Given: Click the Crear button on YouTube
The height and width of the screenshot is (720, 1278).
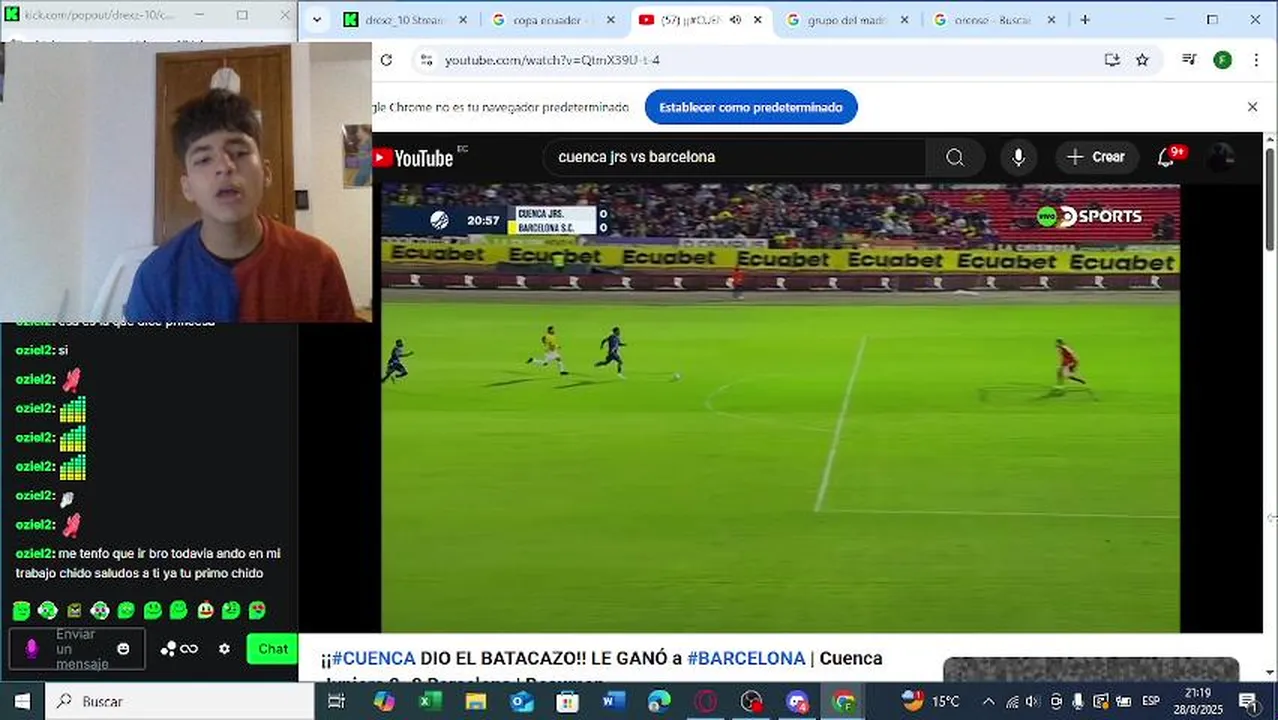Looking at the screenshot, I should click(x=1097, y=157).
